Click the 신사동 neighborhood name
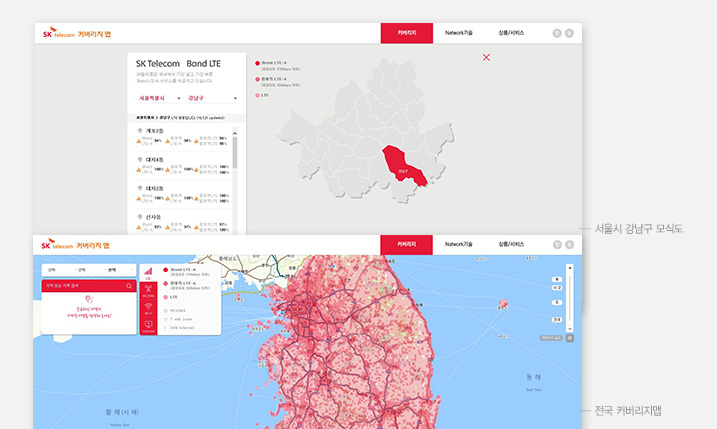 click(x=153, y=217)
